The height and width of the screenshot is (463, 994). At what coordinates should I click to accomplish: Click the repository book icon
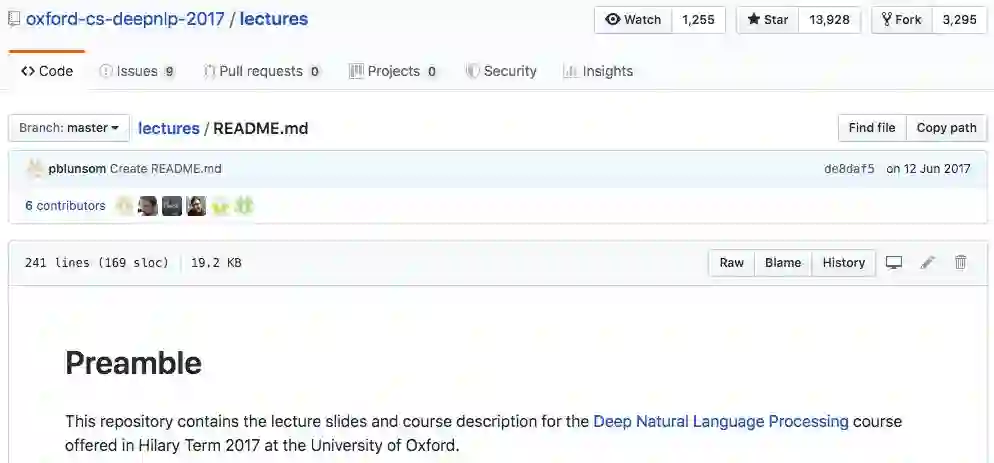coord(14,19)
